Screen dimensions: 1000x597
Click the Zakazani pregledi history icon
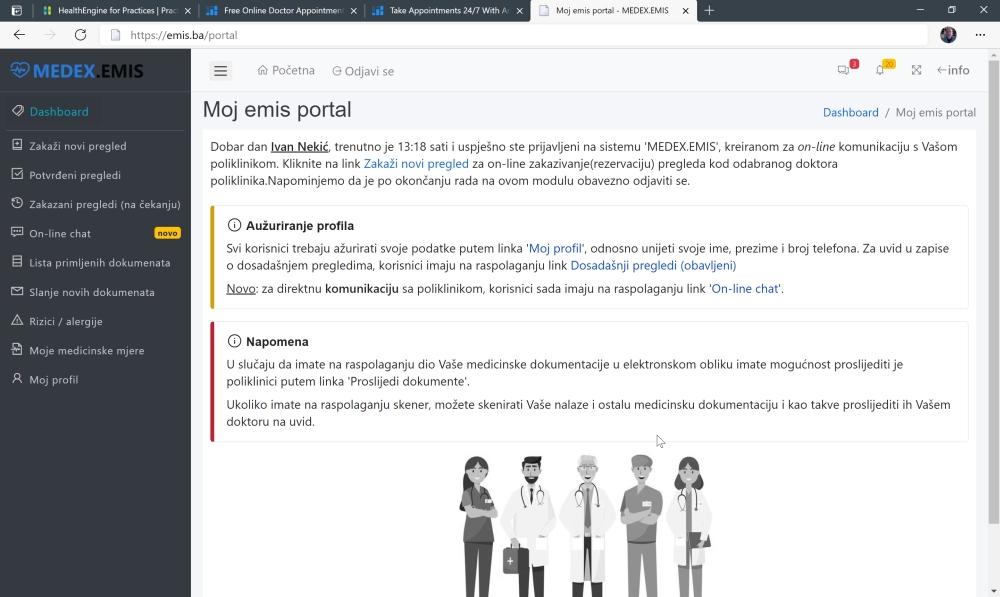tap(17, 203)
